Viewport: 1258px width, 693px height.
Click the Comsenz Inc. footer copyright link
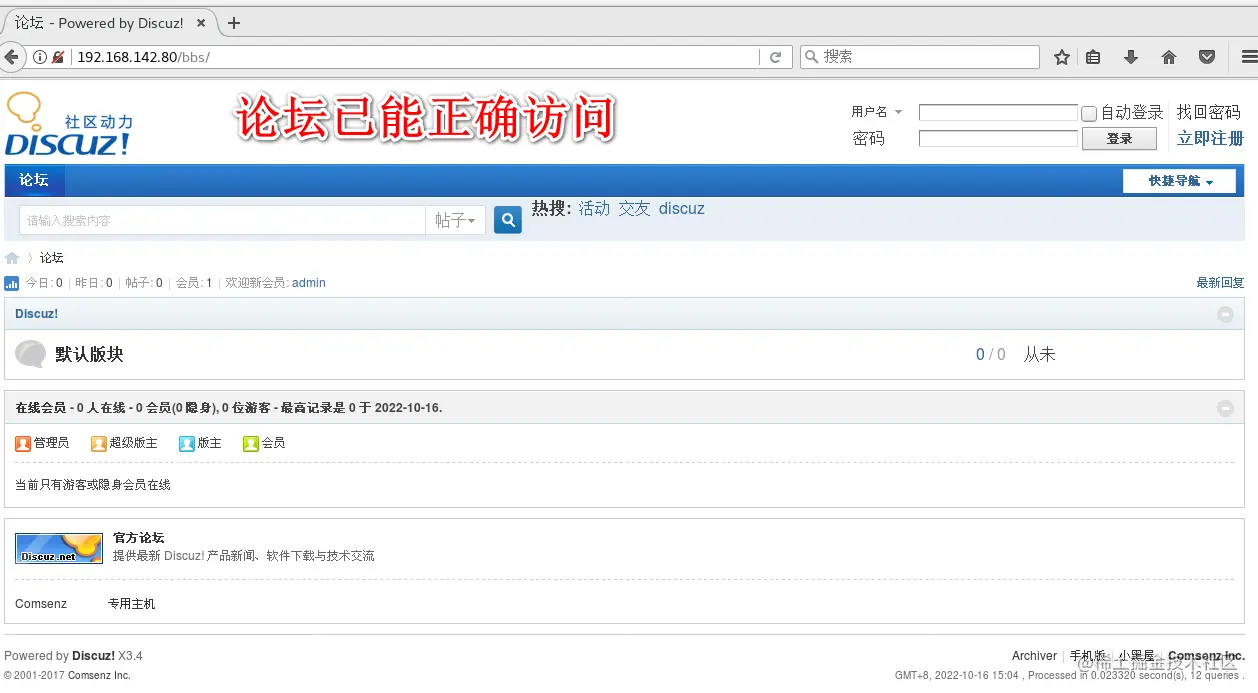99,675
